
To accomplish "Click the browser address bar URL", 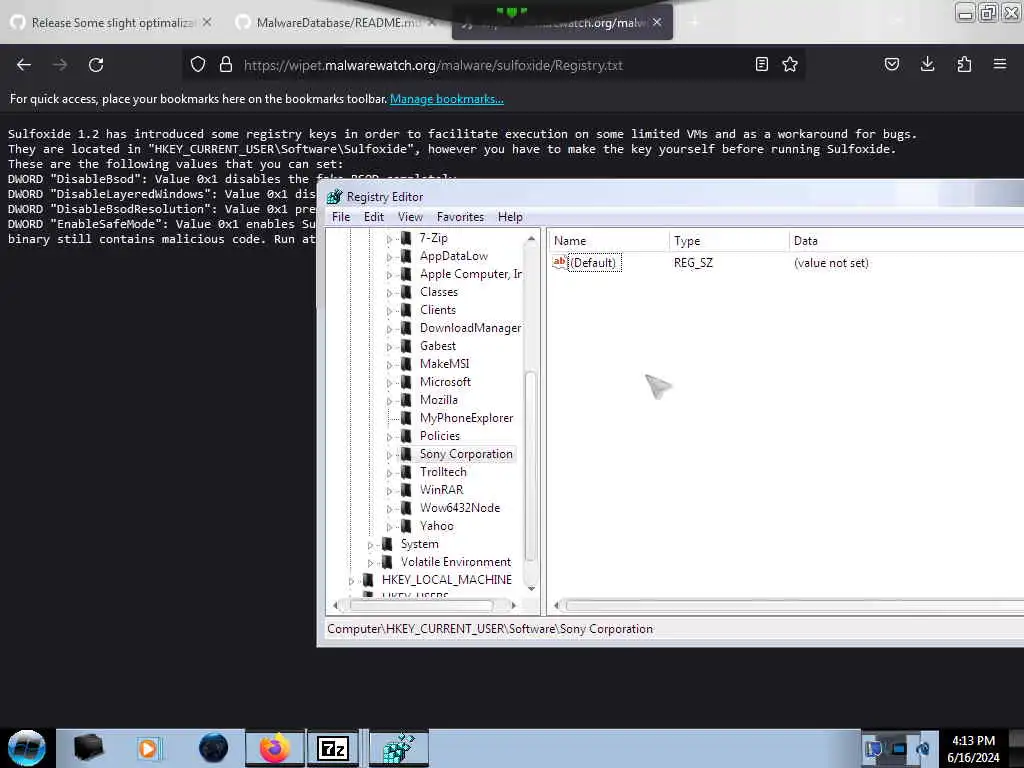I will (x=433, y=65).
